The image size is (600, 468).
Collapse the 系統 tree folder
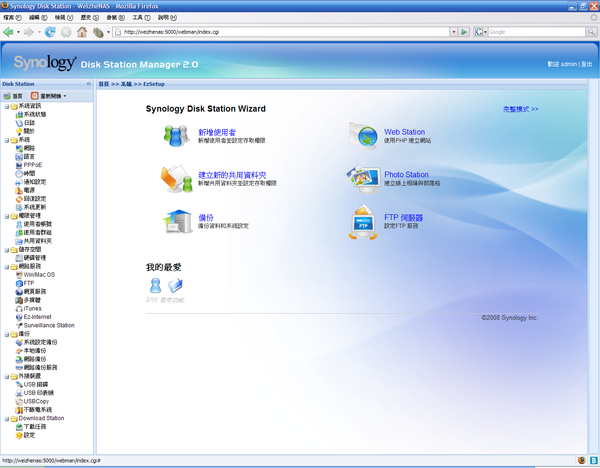coord(7,140)
